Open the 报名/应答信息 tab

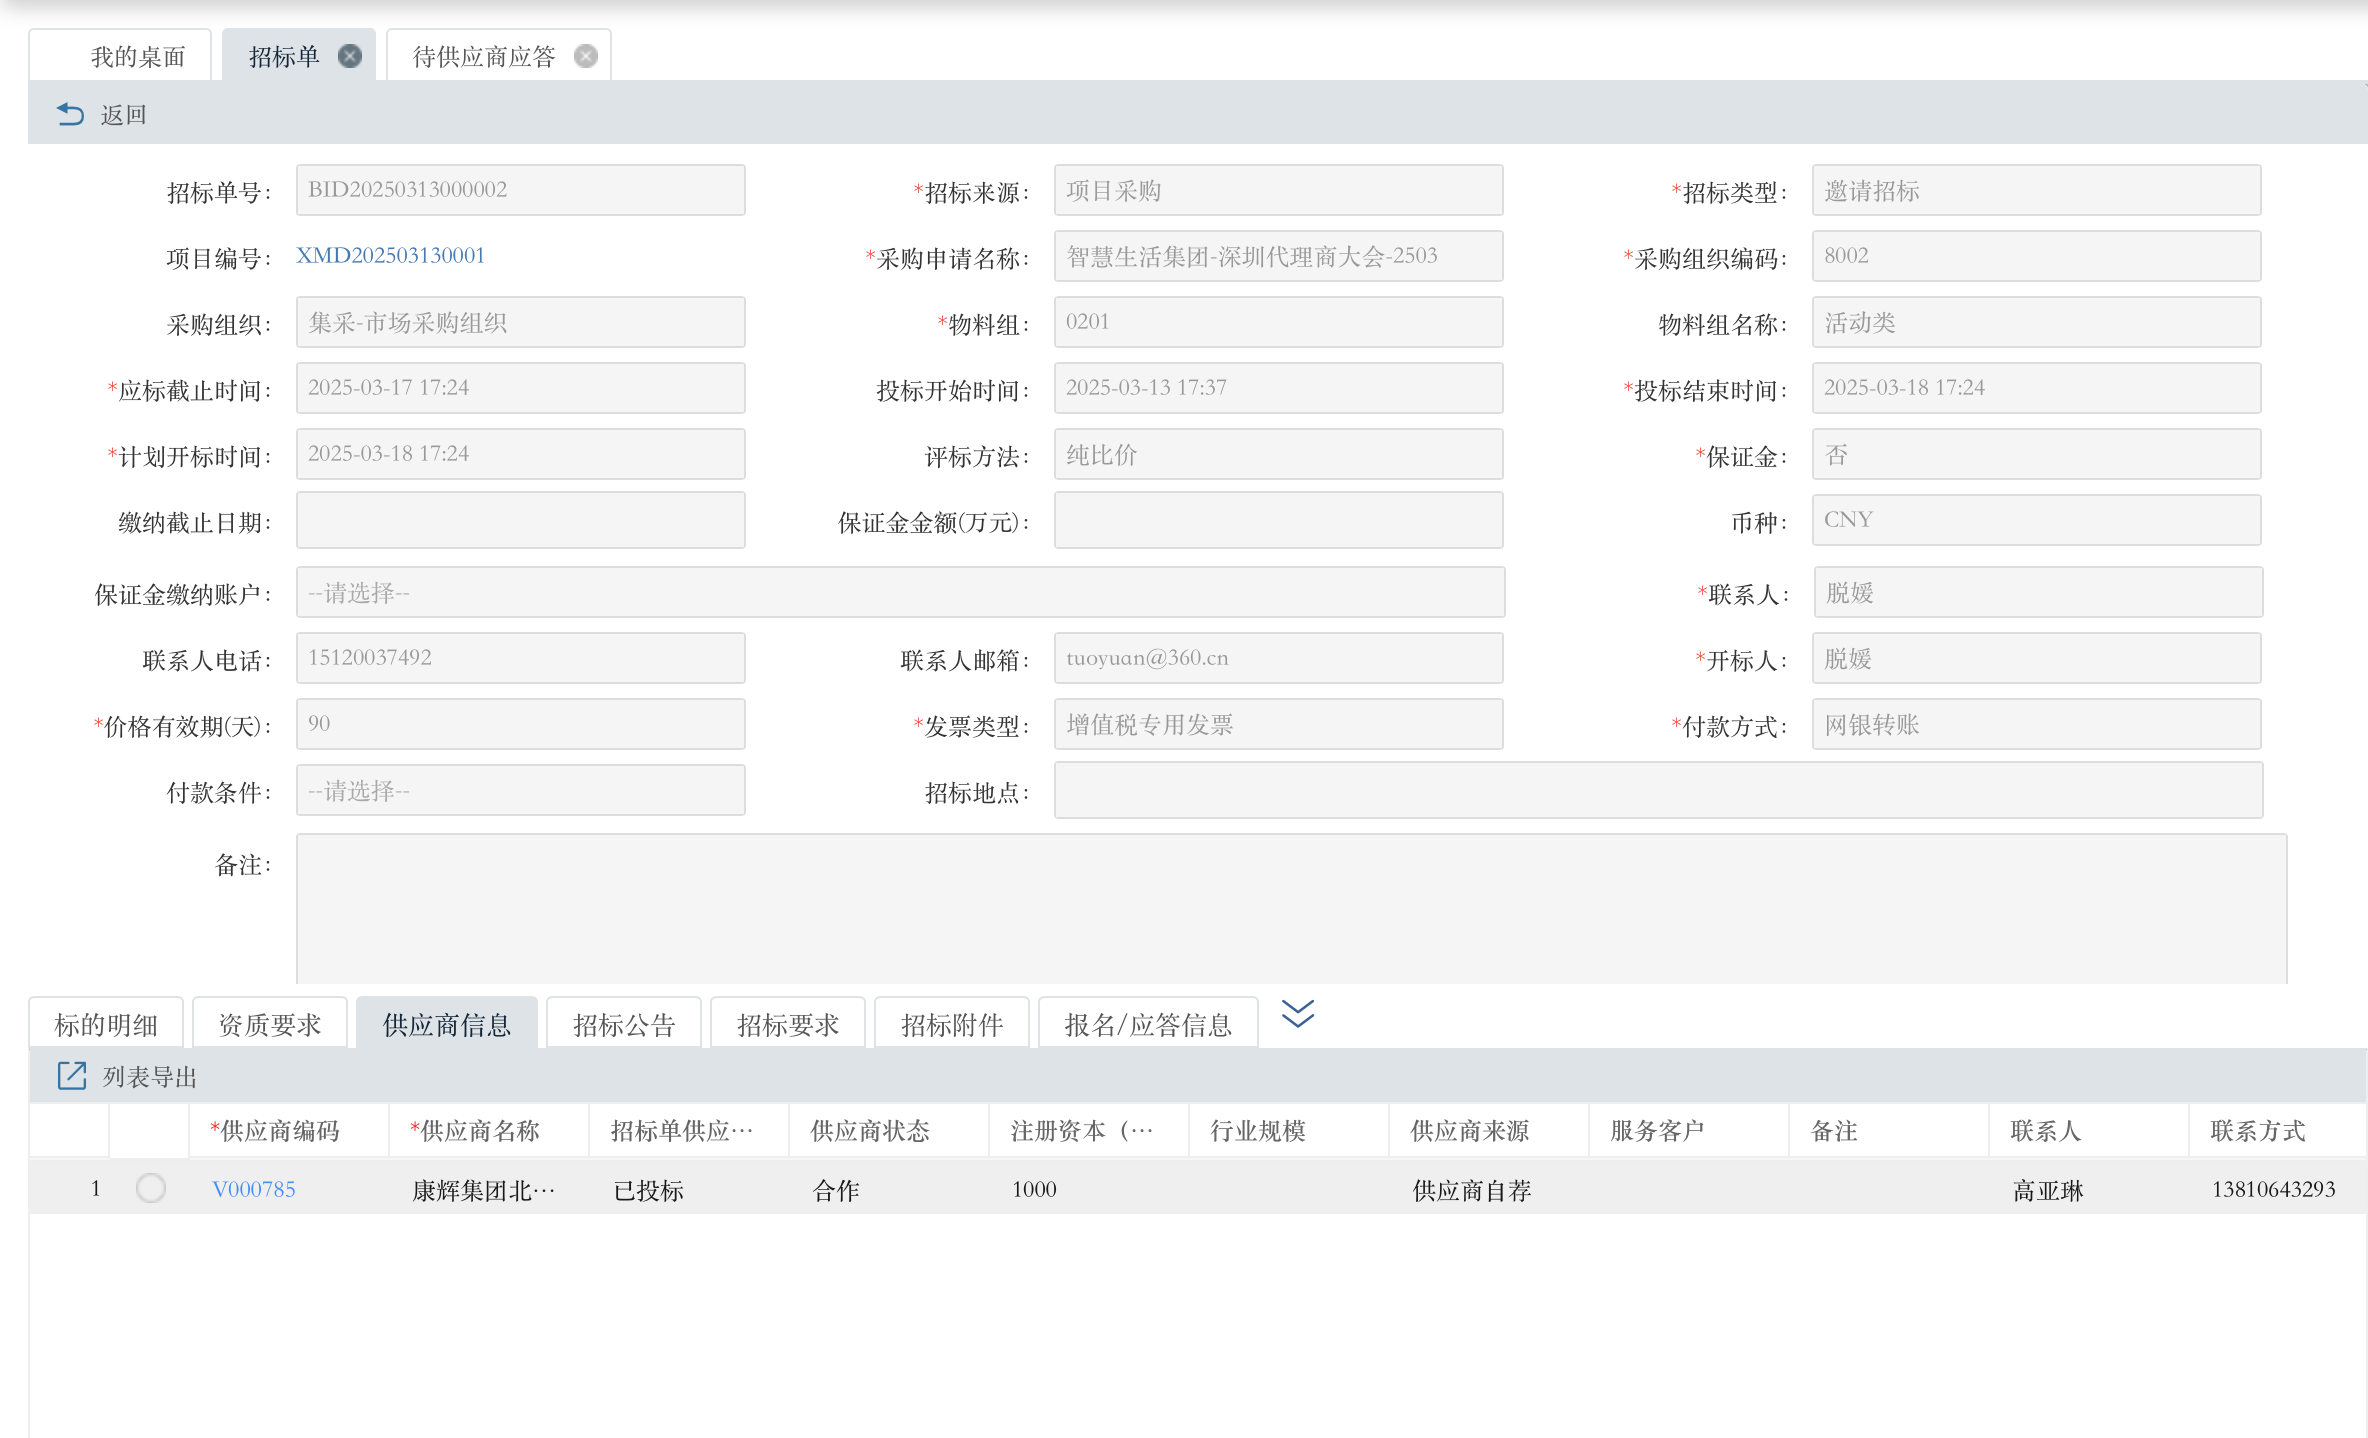[1148, 1024]
